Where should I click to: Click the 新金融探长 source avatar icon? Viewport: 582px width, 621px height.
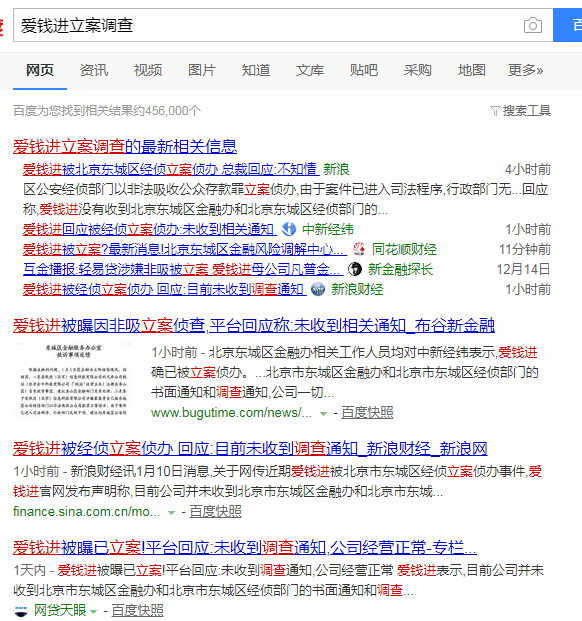click(x=355, y=269)
